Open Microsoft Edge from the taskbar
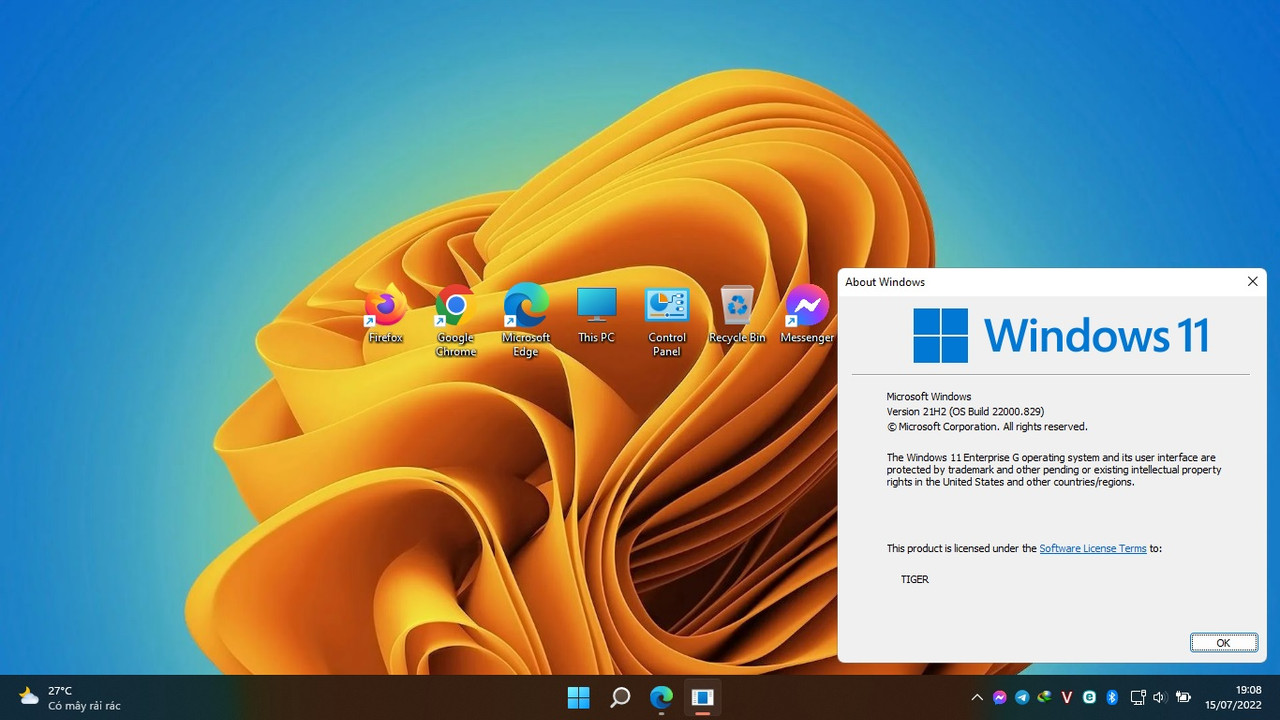 coord(661,697)
